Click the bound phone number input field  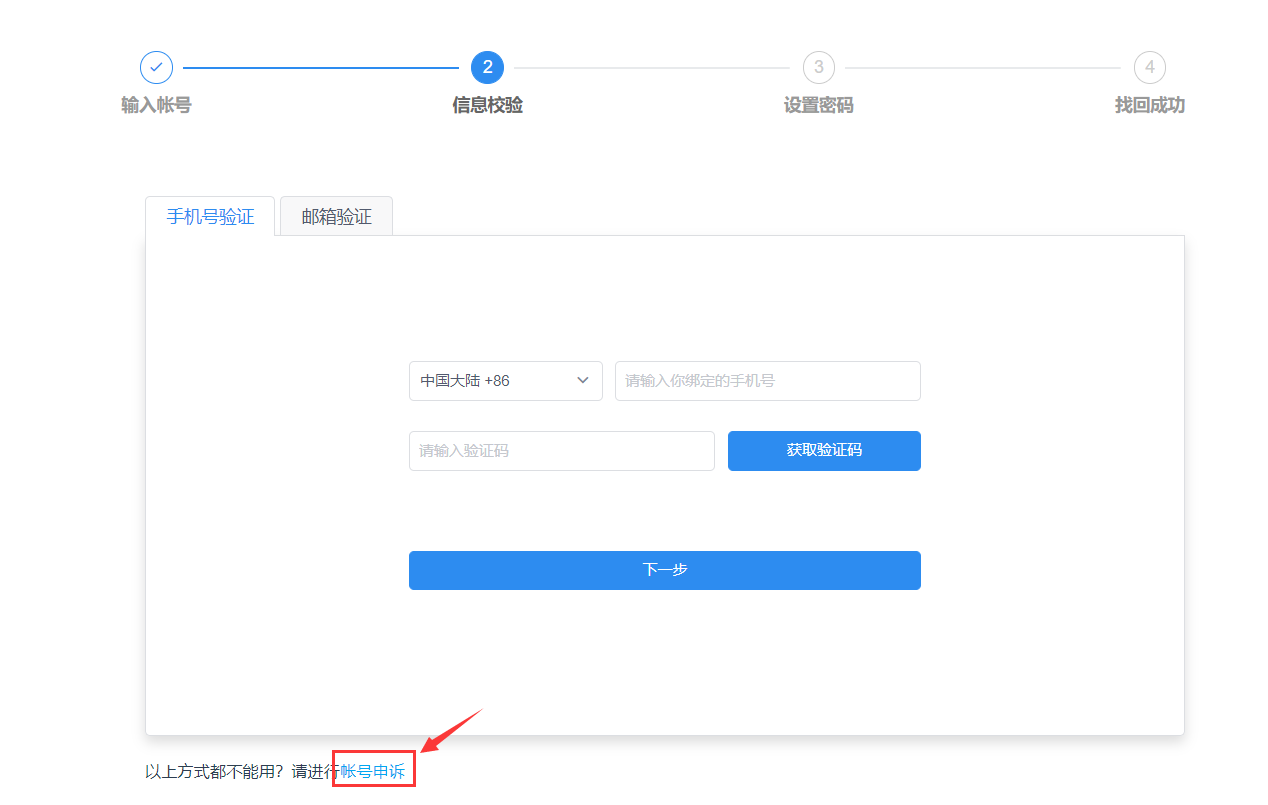[767, 381]
